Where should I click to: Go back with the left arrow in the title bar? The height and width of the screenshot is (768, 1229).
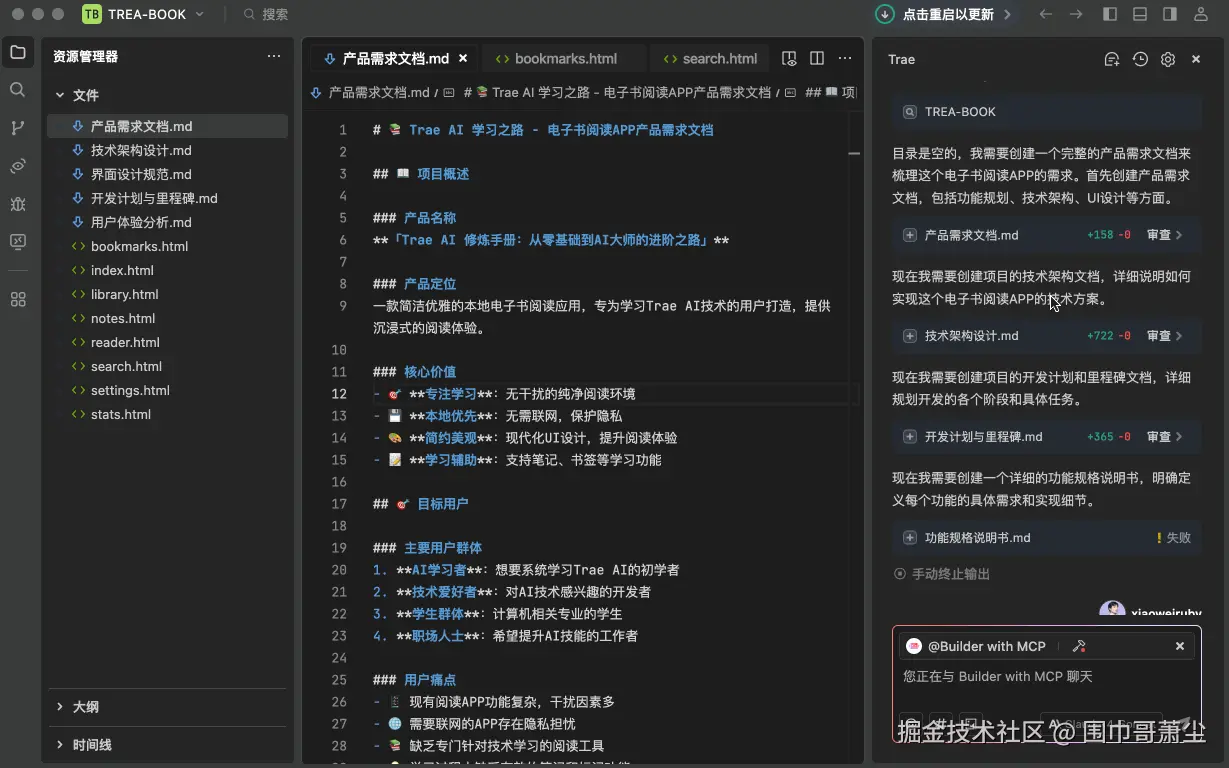(x=1046, y=14)
